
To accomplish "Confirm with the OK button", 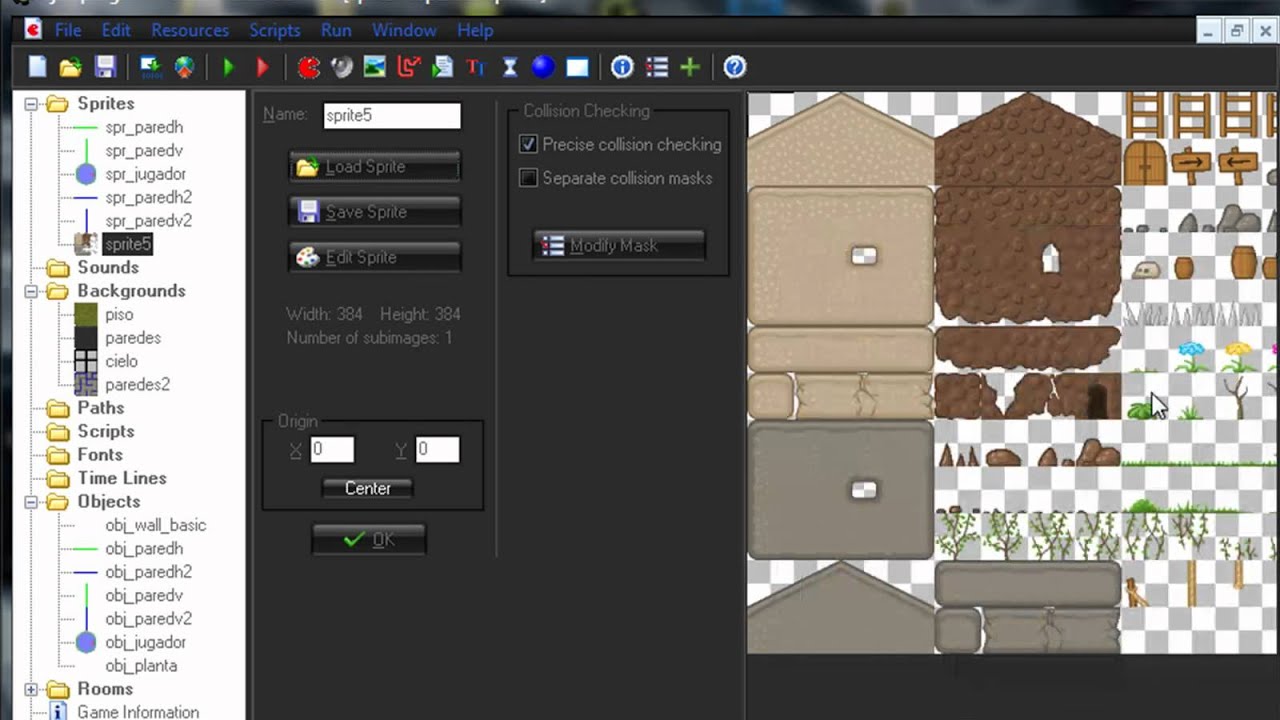I will (369, 540).
